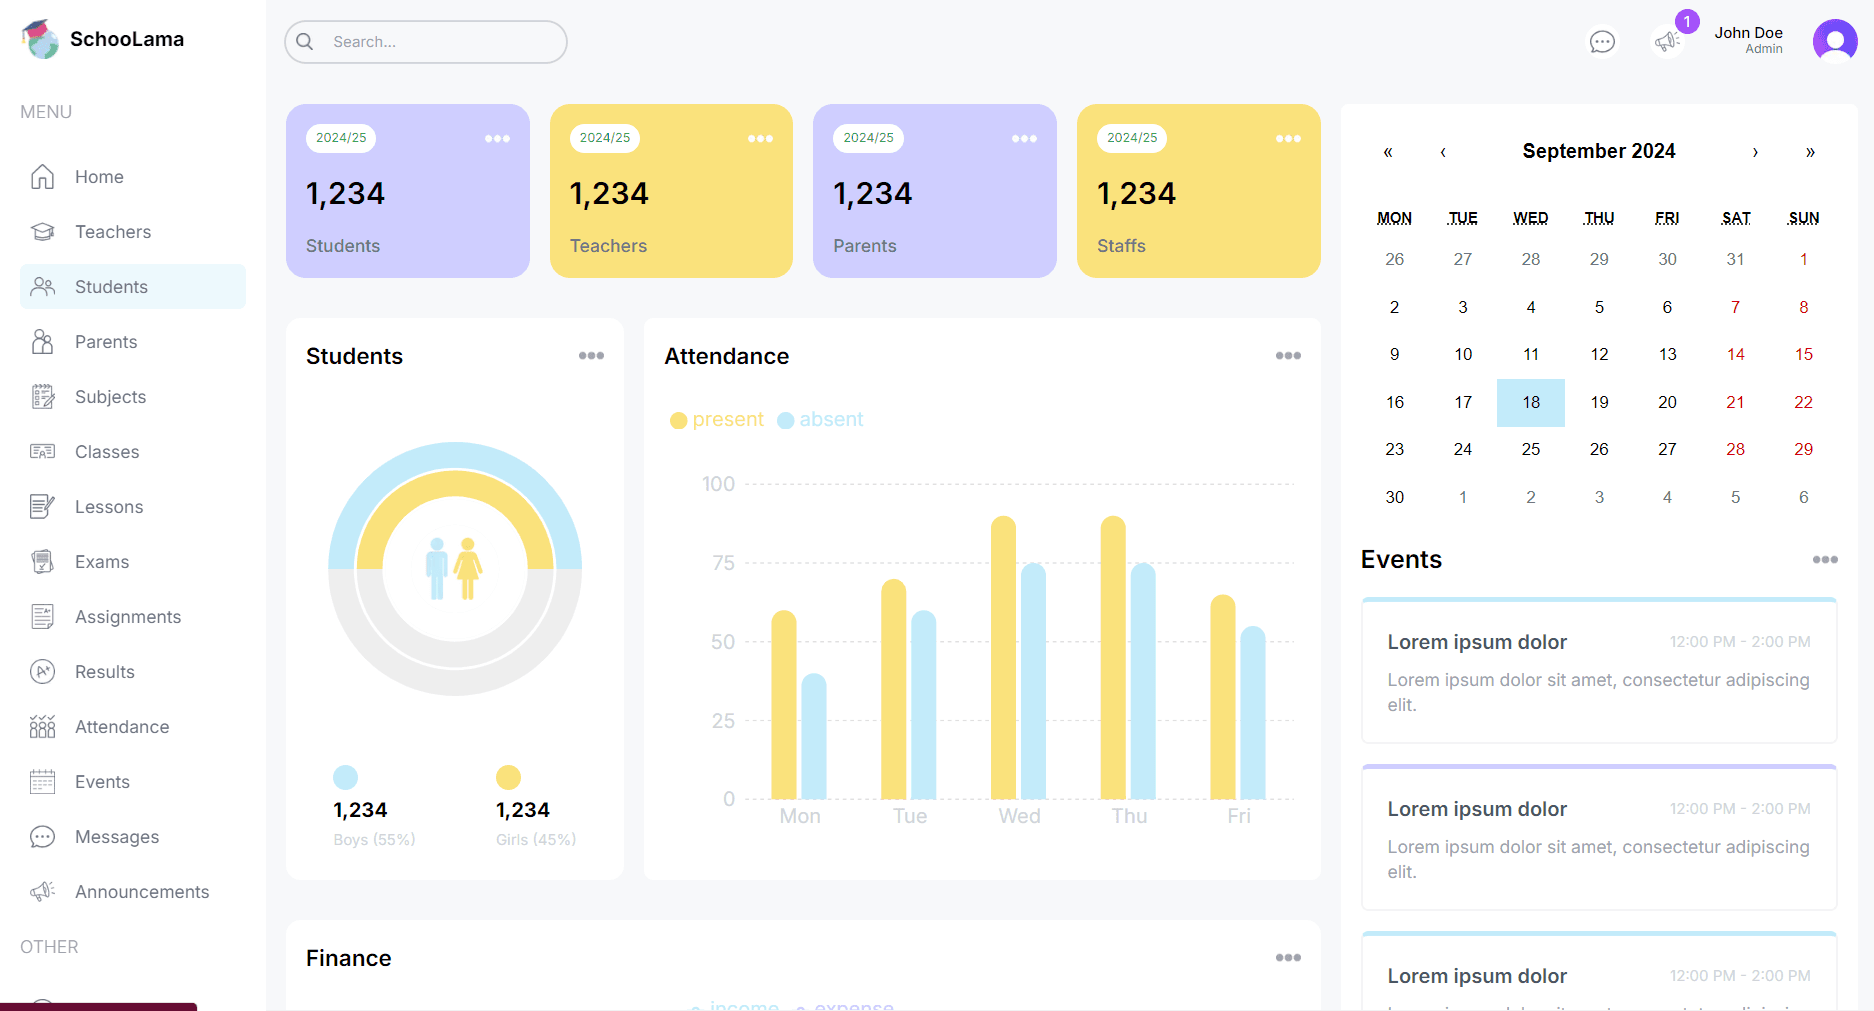This screenshot has width=1874, height=1011.
Task: Click the SchooLama logo icon
Action: point(40,39)
